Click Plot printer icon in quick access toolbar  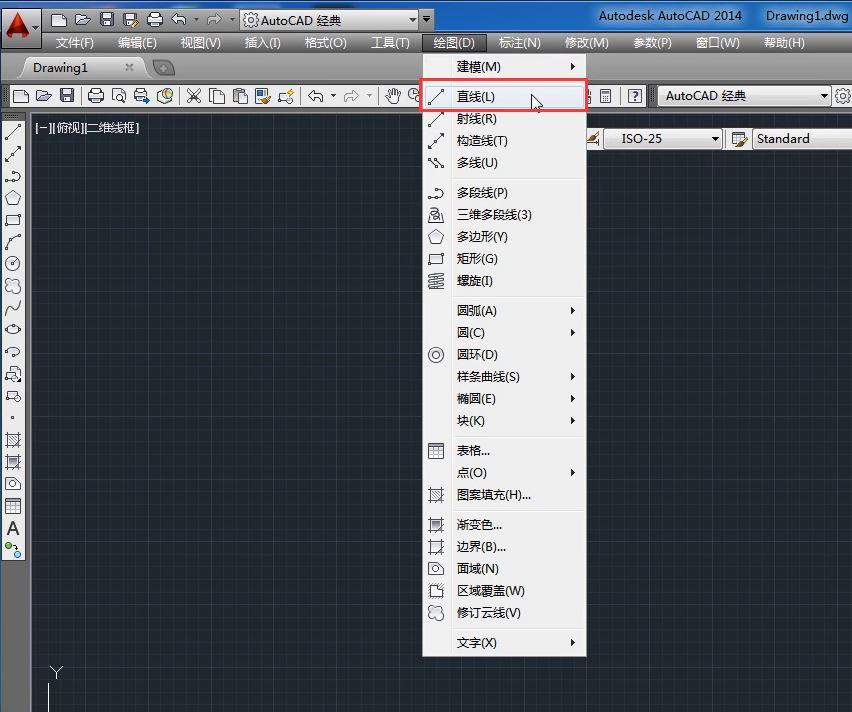(x=155, y=21)
